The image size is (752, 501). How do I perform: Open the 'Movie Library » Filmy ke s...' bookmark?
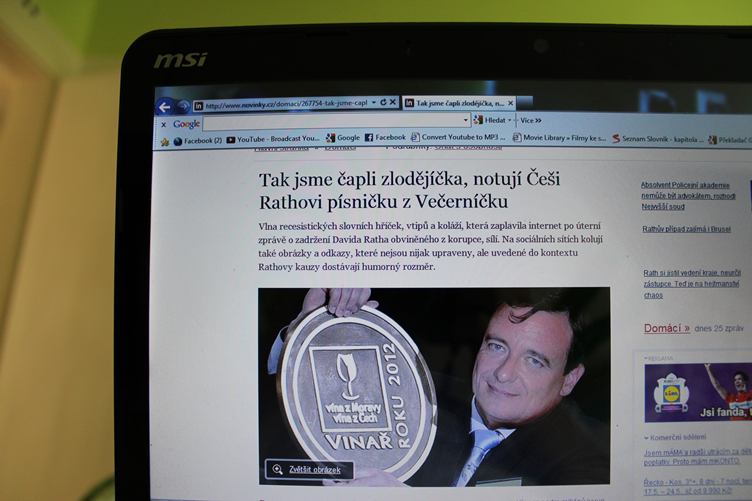pyautogui.click(x=559, y=138)
